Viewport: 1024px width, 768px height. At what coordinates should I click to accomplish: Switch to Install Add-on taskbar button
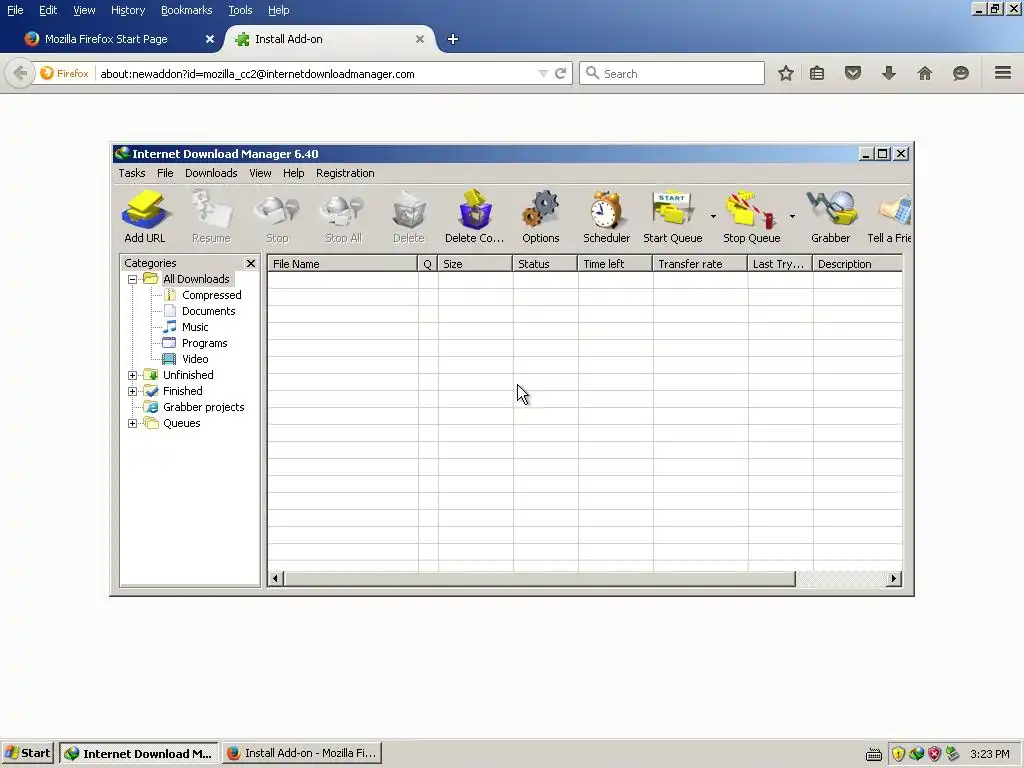(302, 754)
